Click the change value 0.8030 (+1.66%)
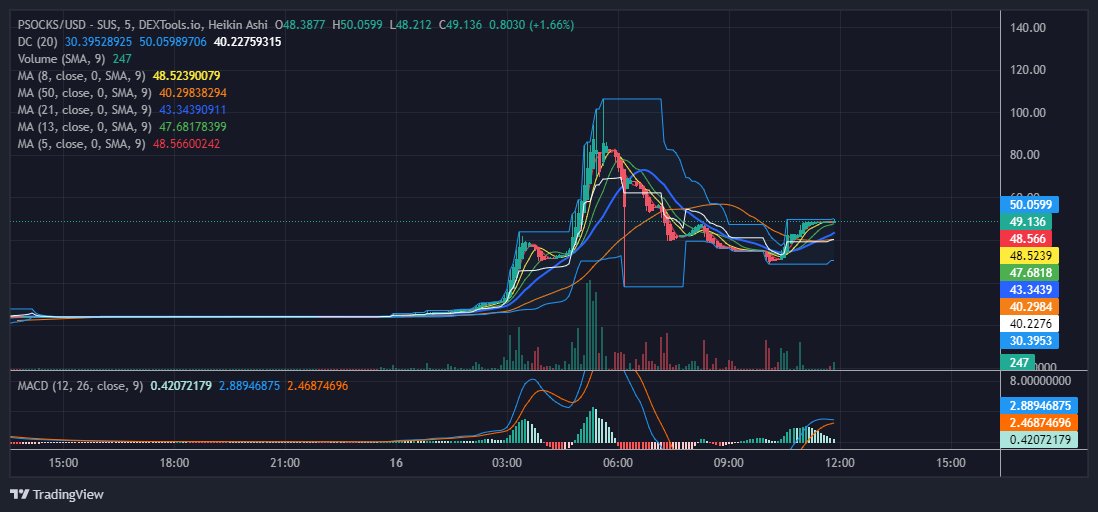Image resolution: width=1098 pixels, height=512 pixels. click(531, 25)
